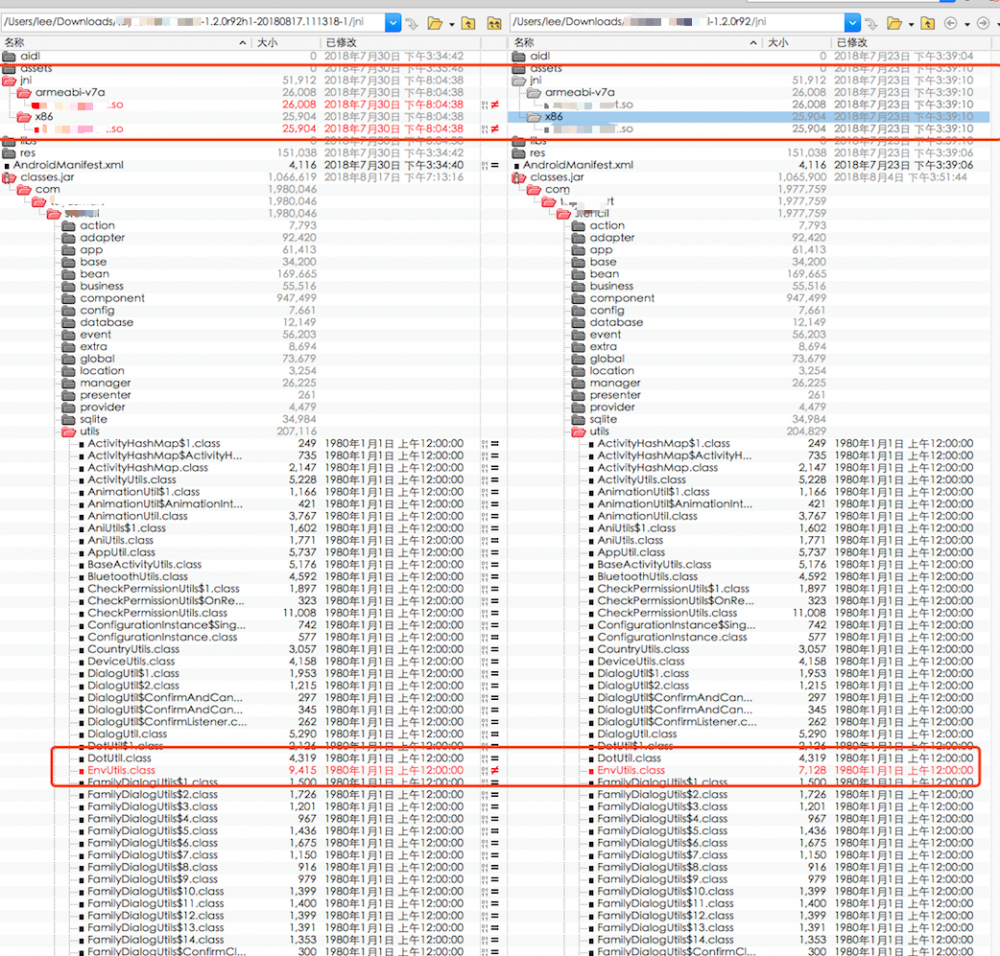The image size is (1000, 956).
Task: Expand the bean folder in right pane
Action: point(579,274)
